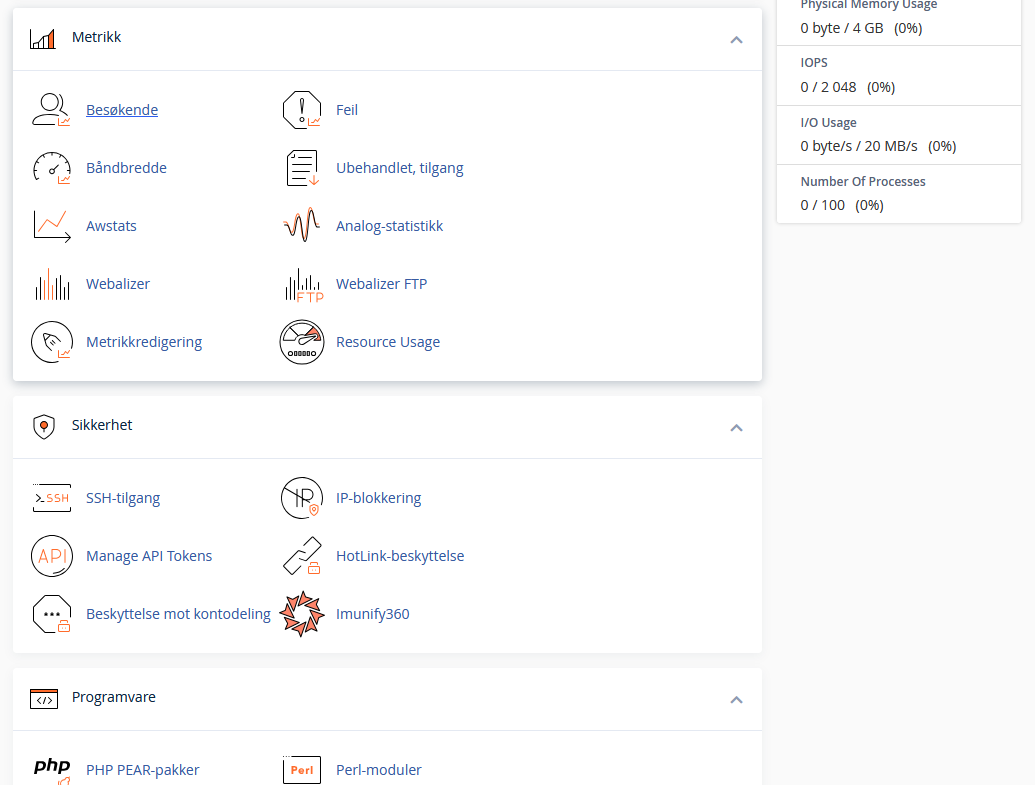This screenshot has width=1035, height=785.
Task: Click the Besøkende visitors icon
Action: tap(51, 110)
